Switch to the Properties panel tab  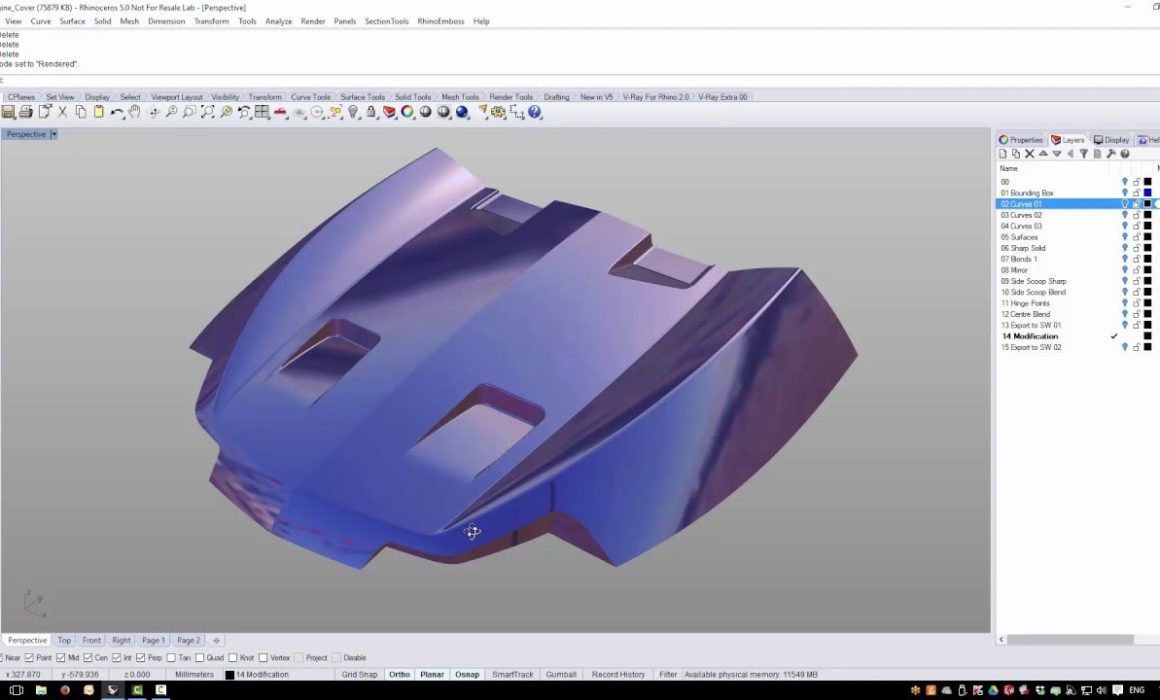tap(1021, 140)
